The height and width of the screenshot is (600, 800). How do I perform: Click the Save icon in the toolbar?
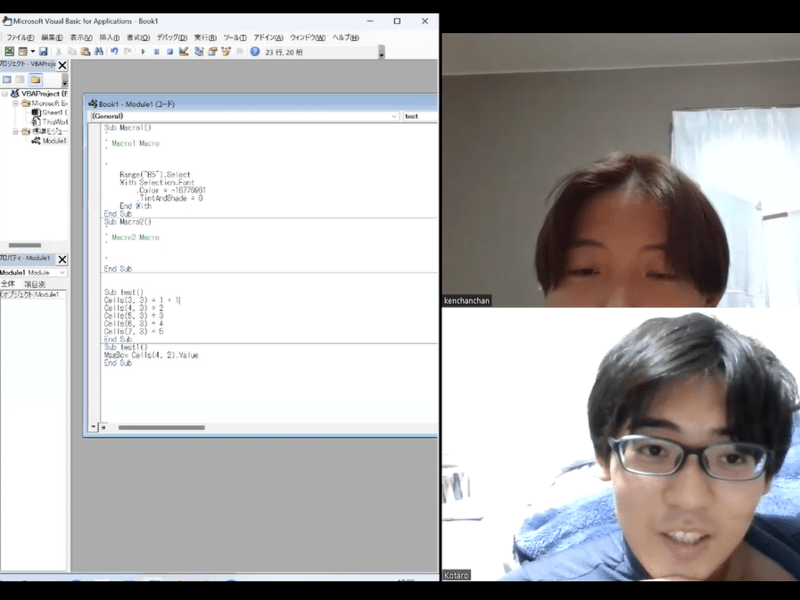click(x=43, y=51)
